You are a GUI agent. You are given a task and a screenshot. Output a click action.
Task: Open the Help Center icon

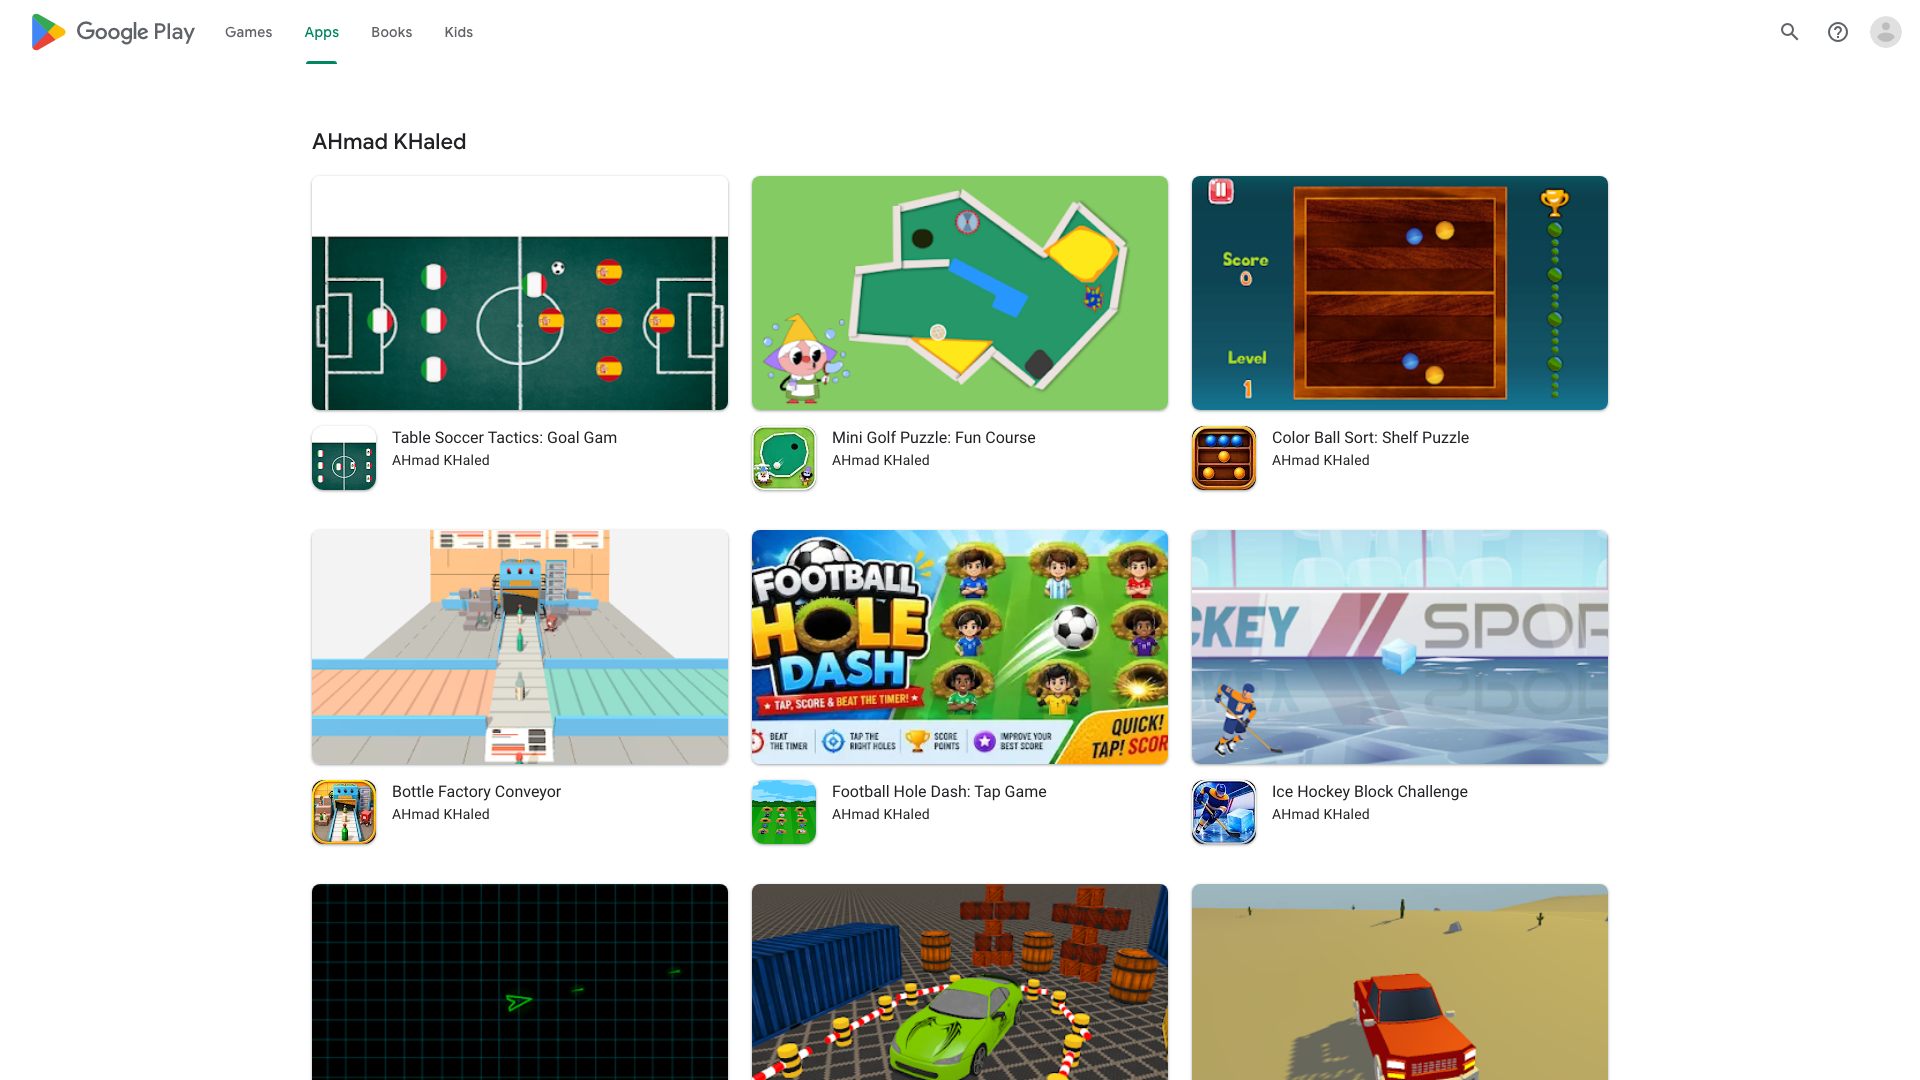point(1838,32)
